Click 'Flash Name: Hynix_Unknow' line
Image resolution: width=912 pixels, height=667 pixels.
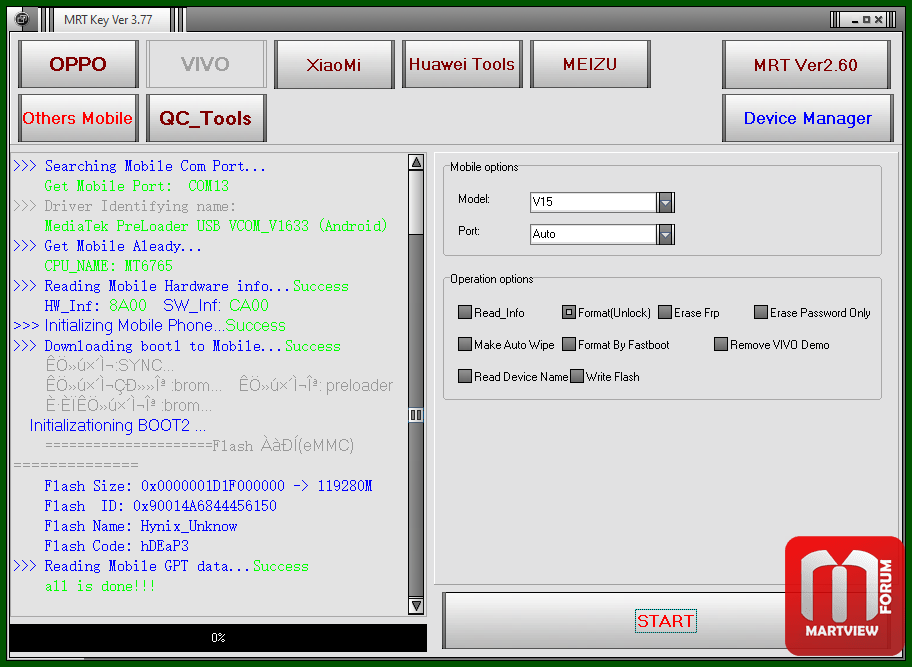(x=141, y=526)
